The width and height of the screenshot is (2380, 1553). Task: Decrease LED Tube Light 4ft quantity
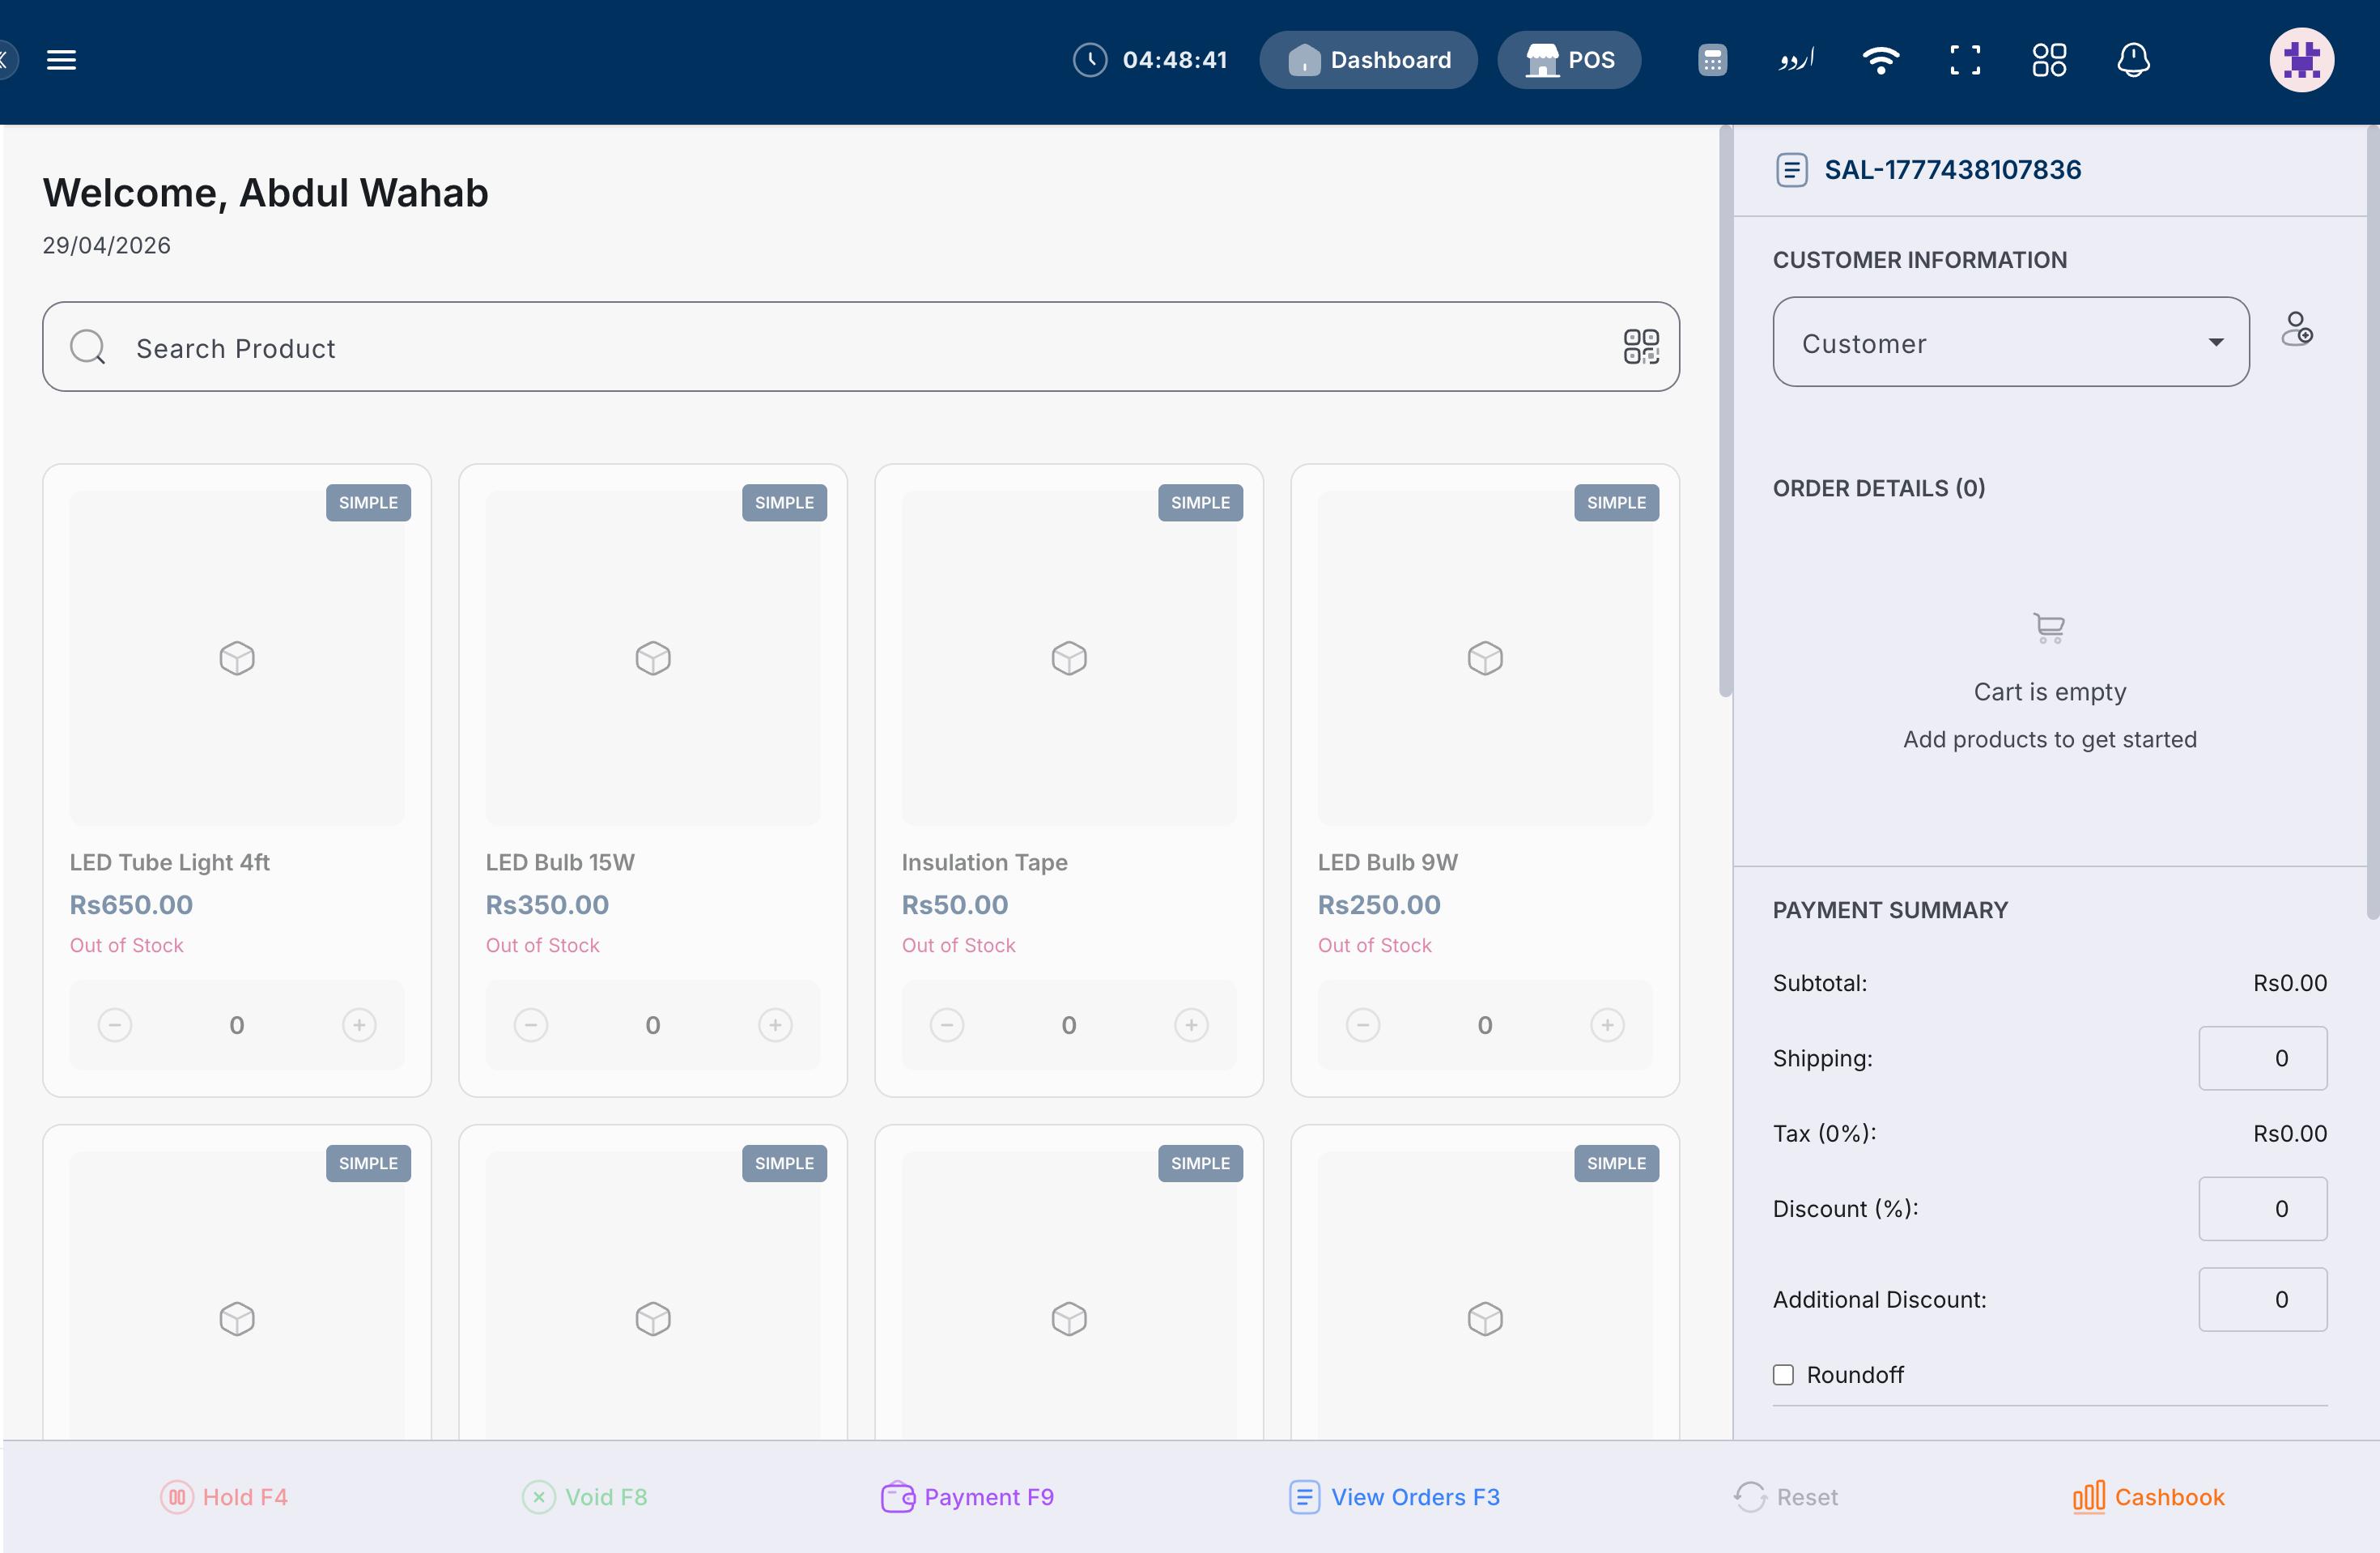[115, 1025]
